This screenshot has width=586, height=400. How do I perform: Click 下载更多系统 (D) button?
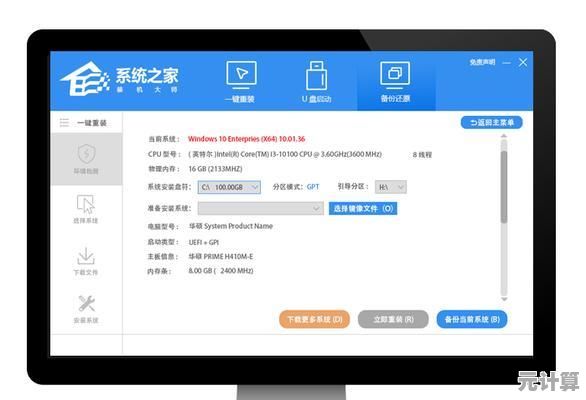tap(314, 320)
